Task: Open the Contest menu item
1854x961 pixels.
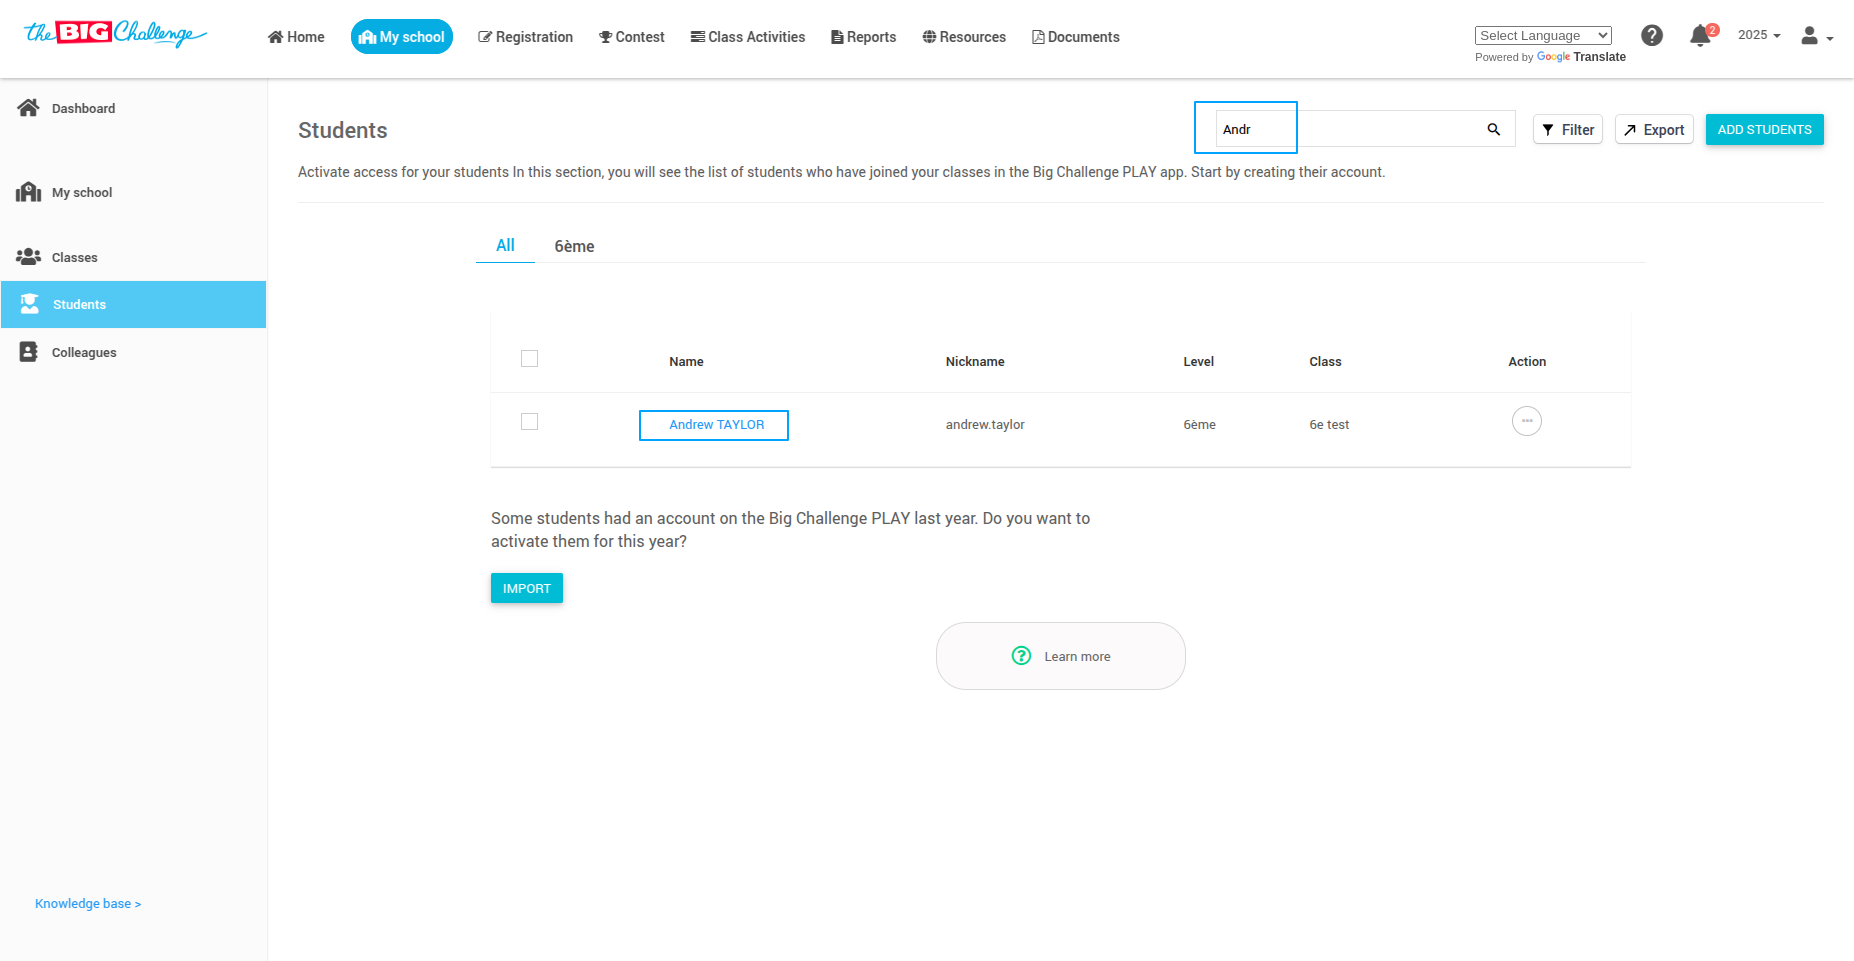Action: click(631, 37)
